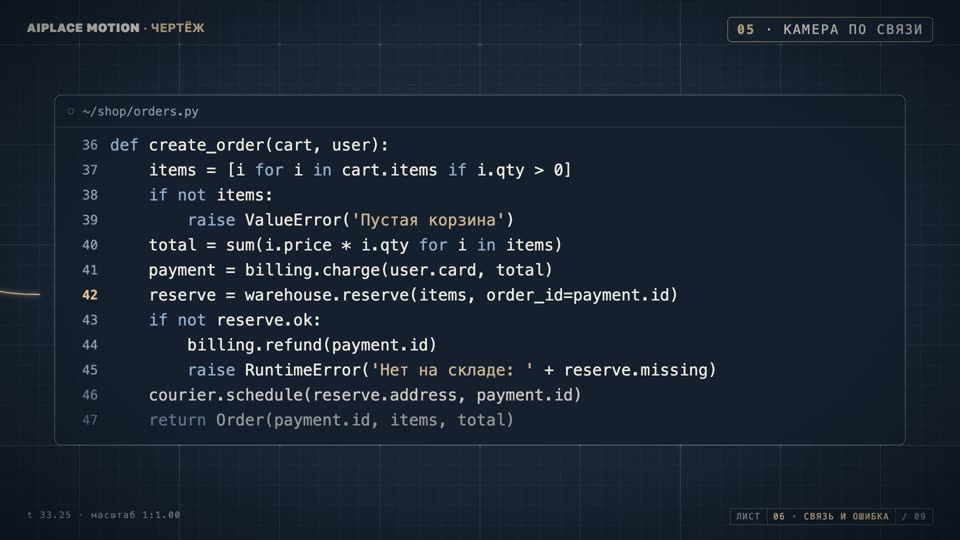Click the масштаб 1:1.00 scale readout
960x540 pixels.
(x=135, y=515)
